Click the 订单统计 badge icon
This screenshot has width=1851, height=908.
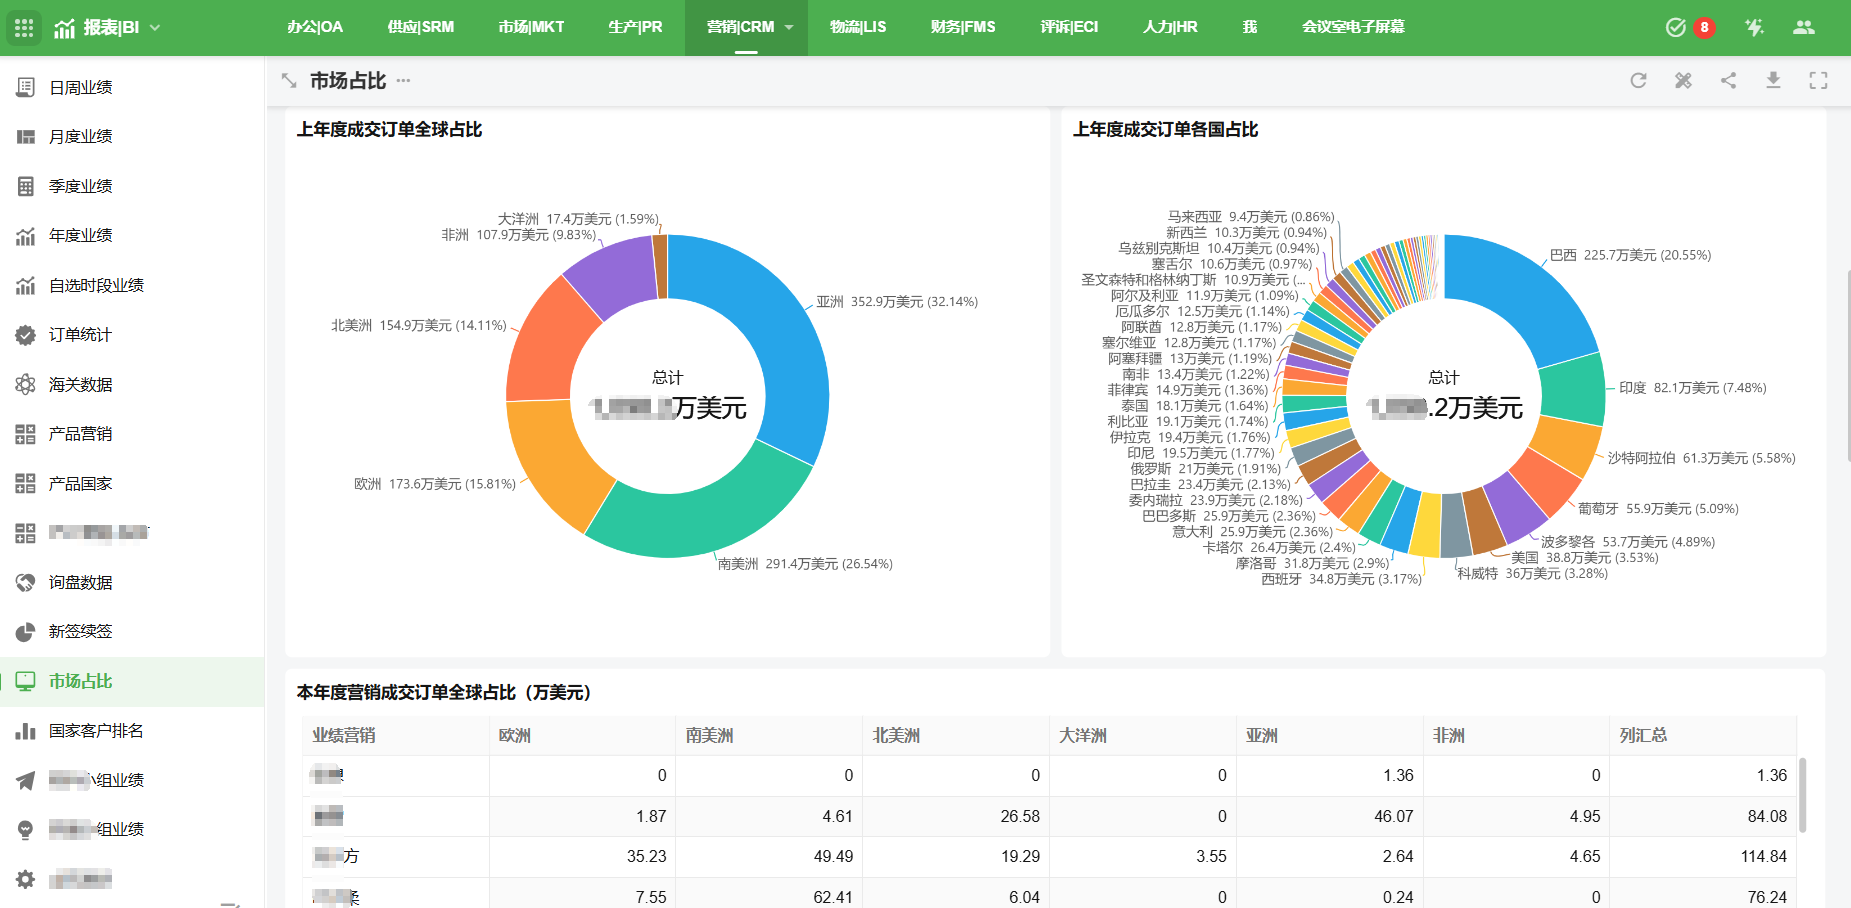click(x=26, y=335)
